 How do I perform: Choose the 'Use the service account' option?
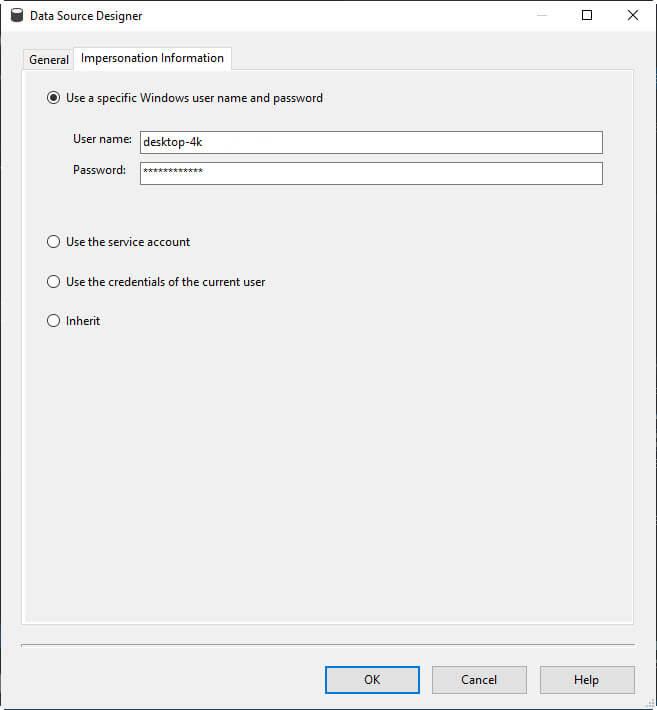(x=54, y=242)
